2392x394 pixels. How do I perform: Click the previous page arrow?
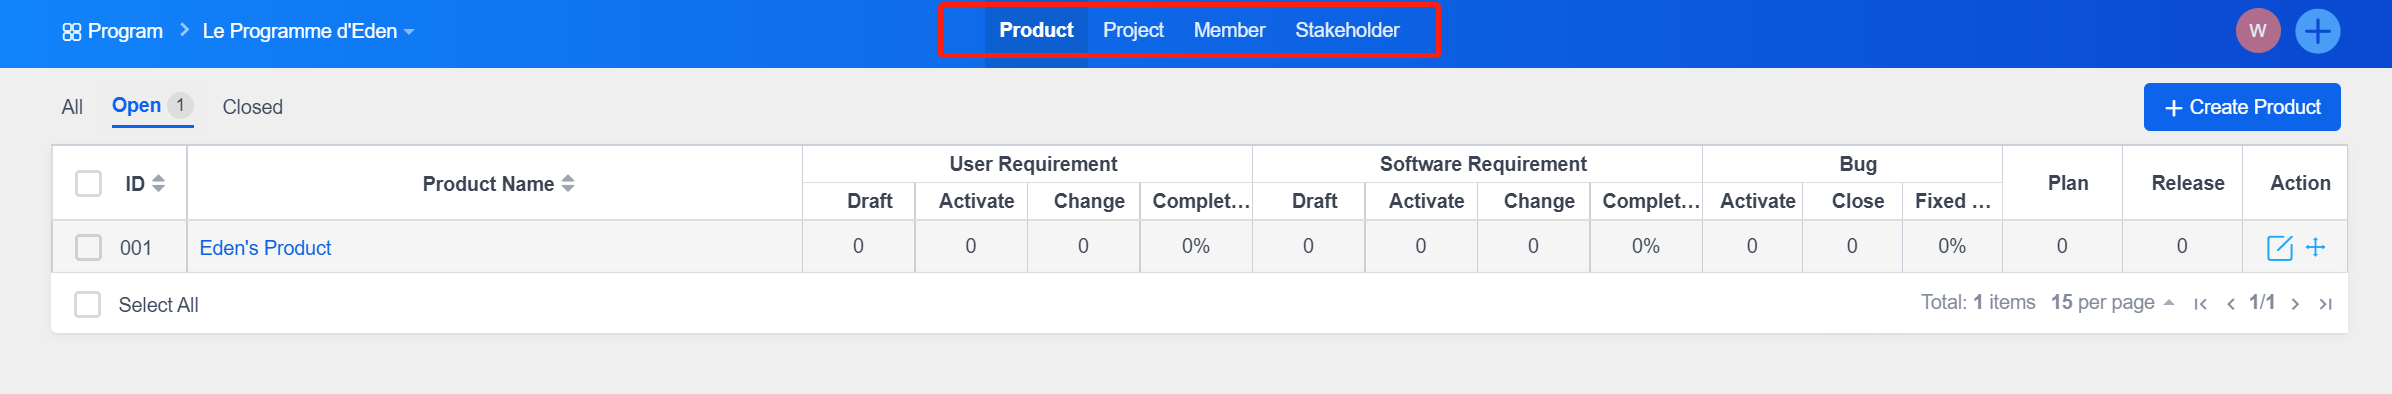pyautogui.click(x=2231, y=304)
